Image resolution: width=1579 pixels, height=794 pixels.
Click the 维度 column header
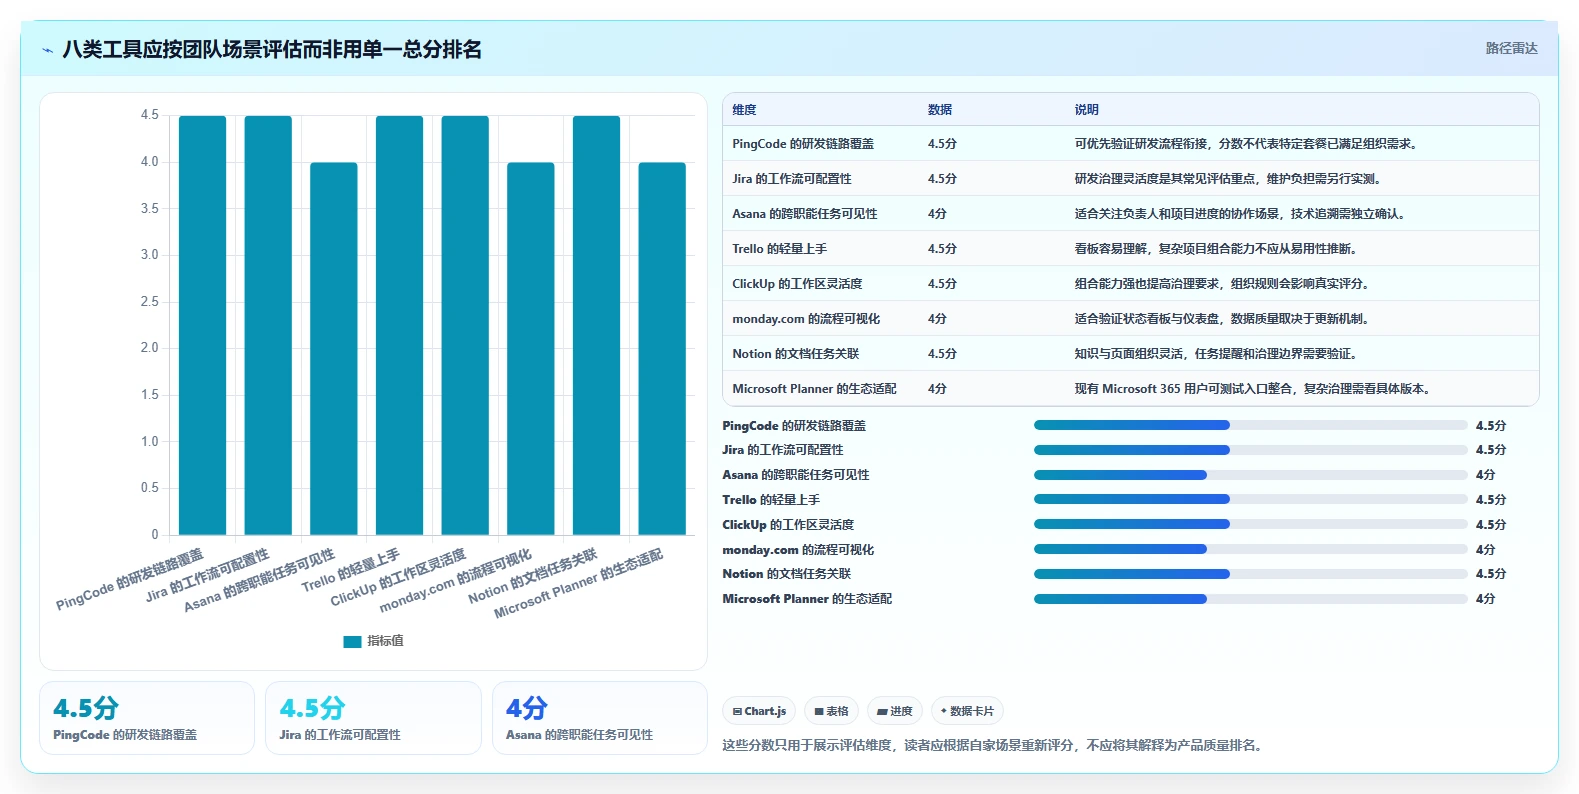(744, 110)
